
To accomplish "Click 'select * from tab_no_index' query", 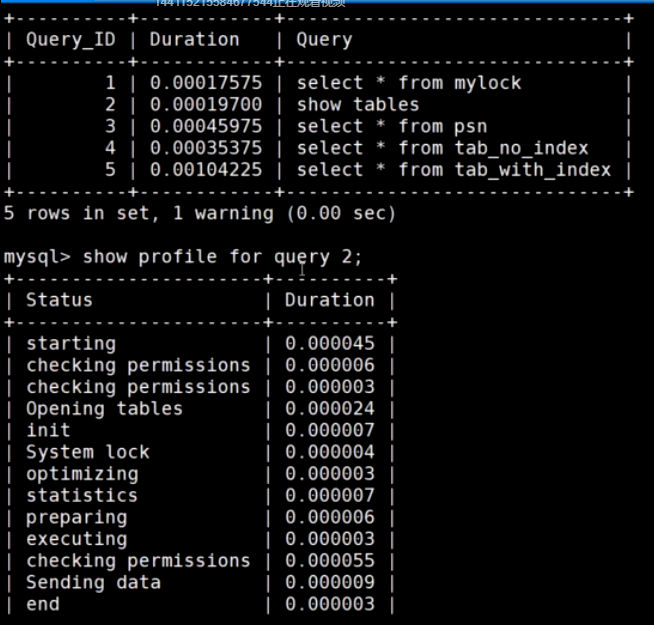I will (442, 149).
